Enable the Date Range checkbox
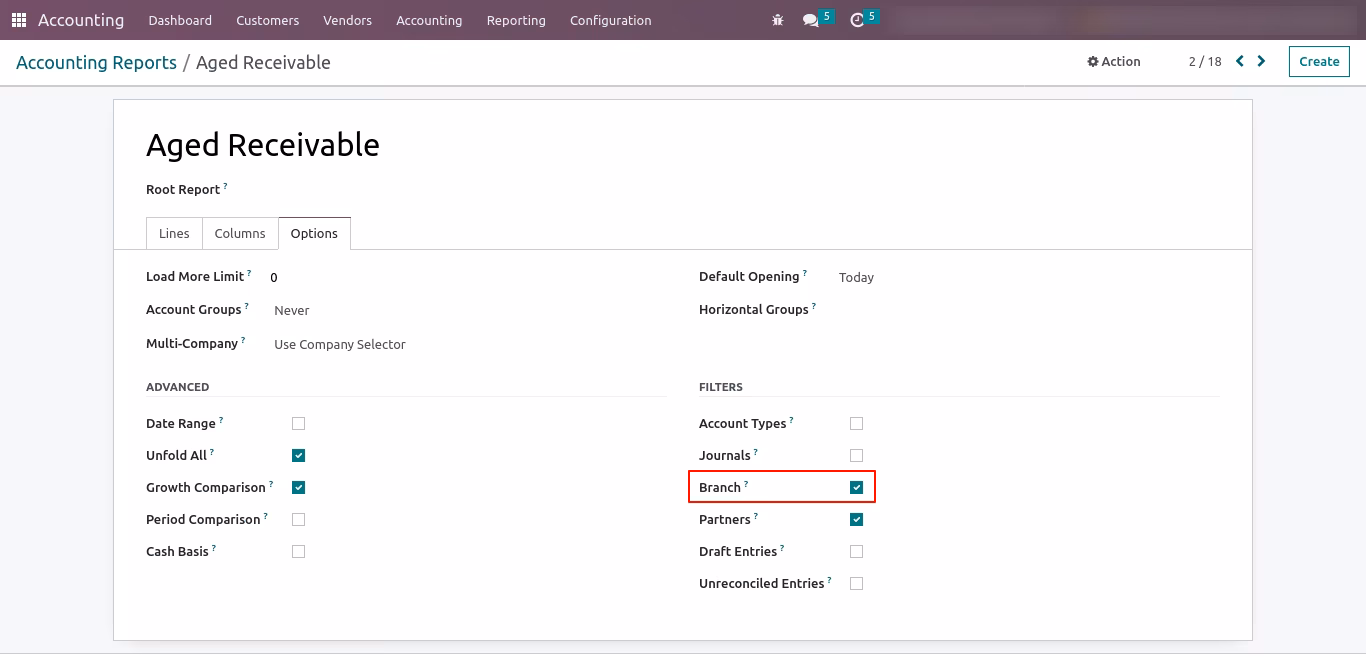 coord(298,423)
